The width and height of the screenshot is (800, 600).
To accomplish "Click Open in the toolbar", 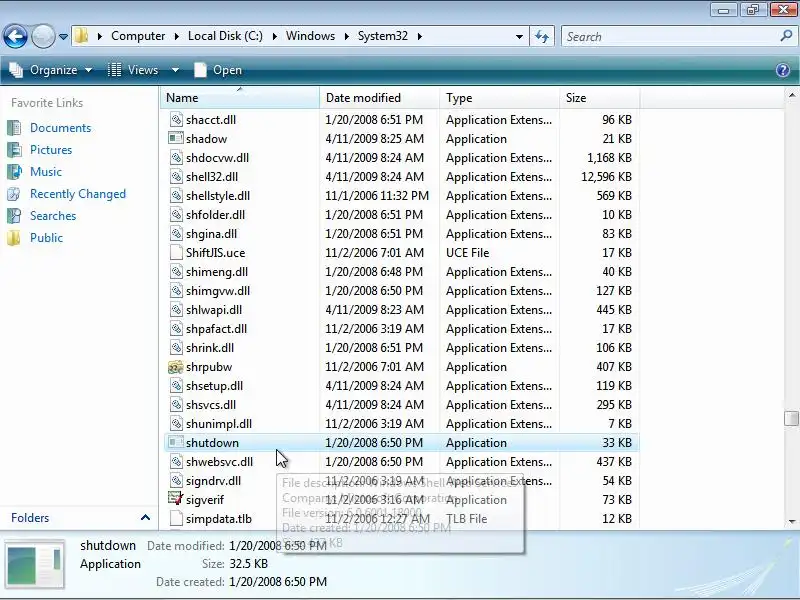I will click(x=218, y=70).
